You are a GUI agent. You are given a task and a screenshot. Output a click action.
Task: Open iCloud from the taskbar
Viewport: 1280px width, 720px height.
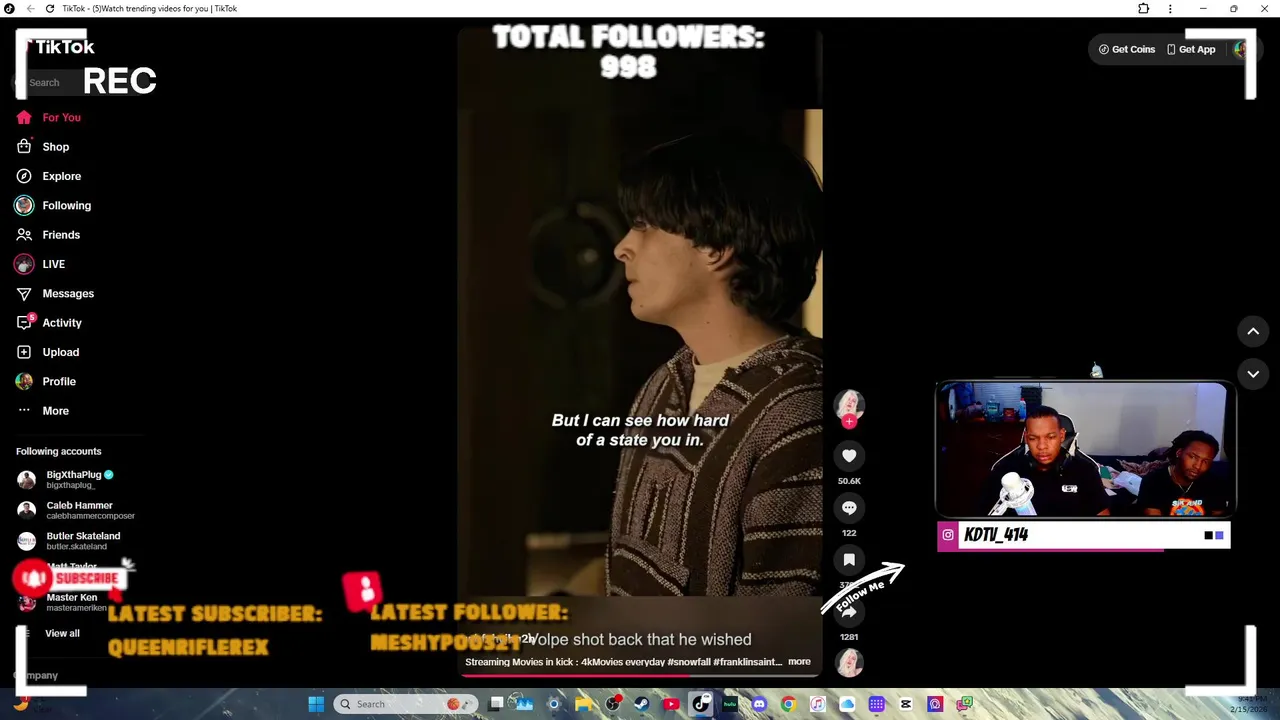click(847, 704)
